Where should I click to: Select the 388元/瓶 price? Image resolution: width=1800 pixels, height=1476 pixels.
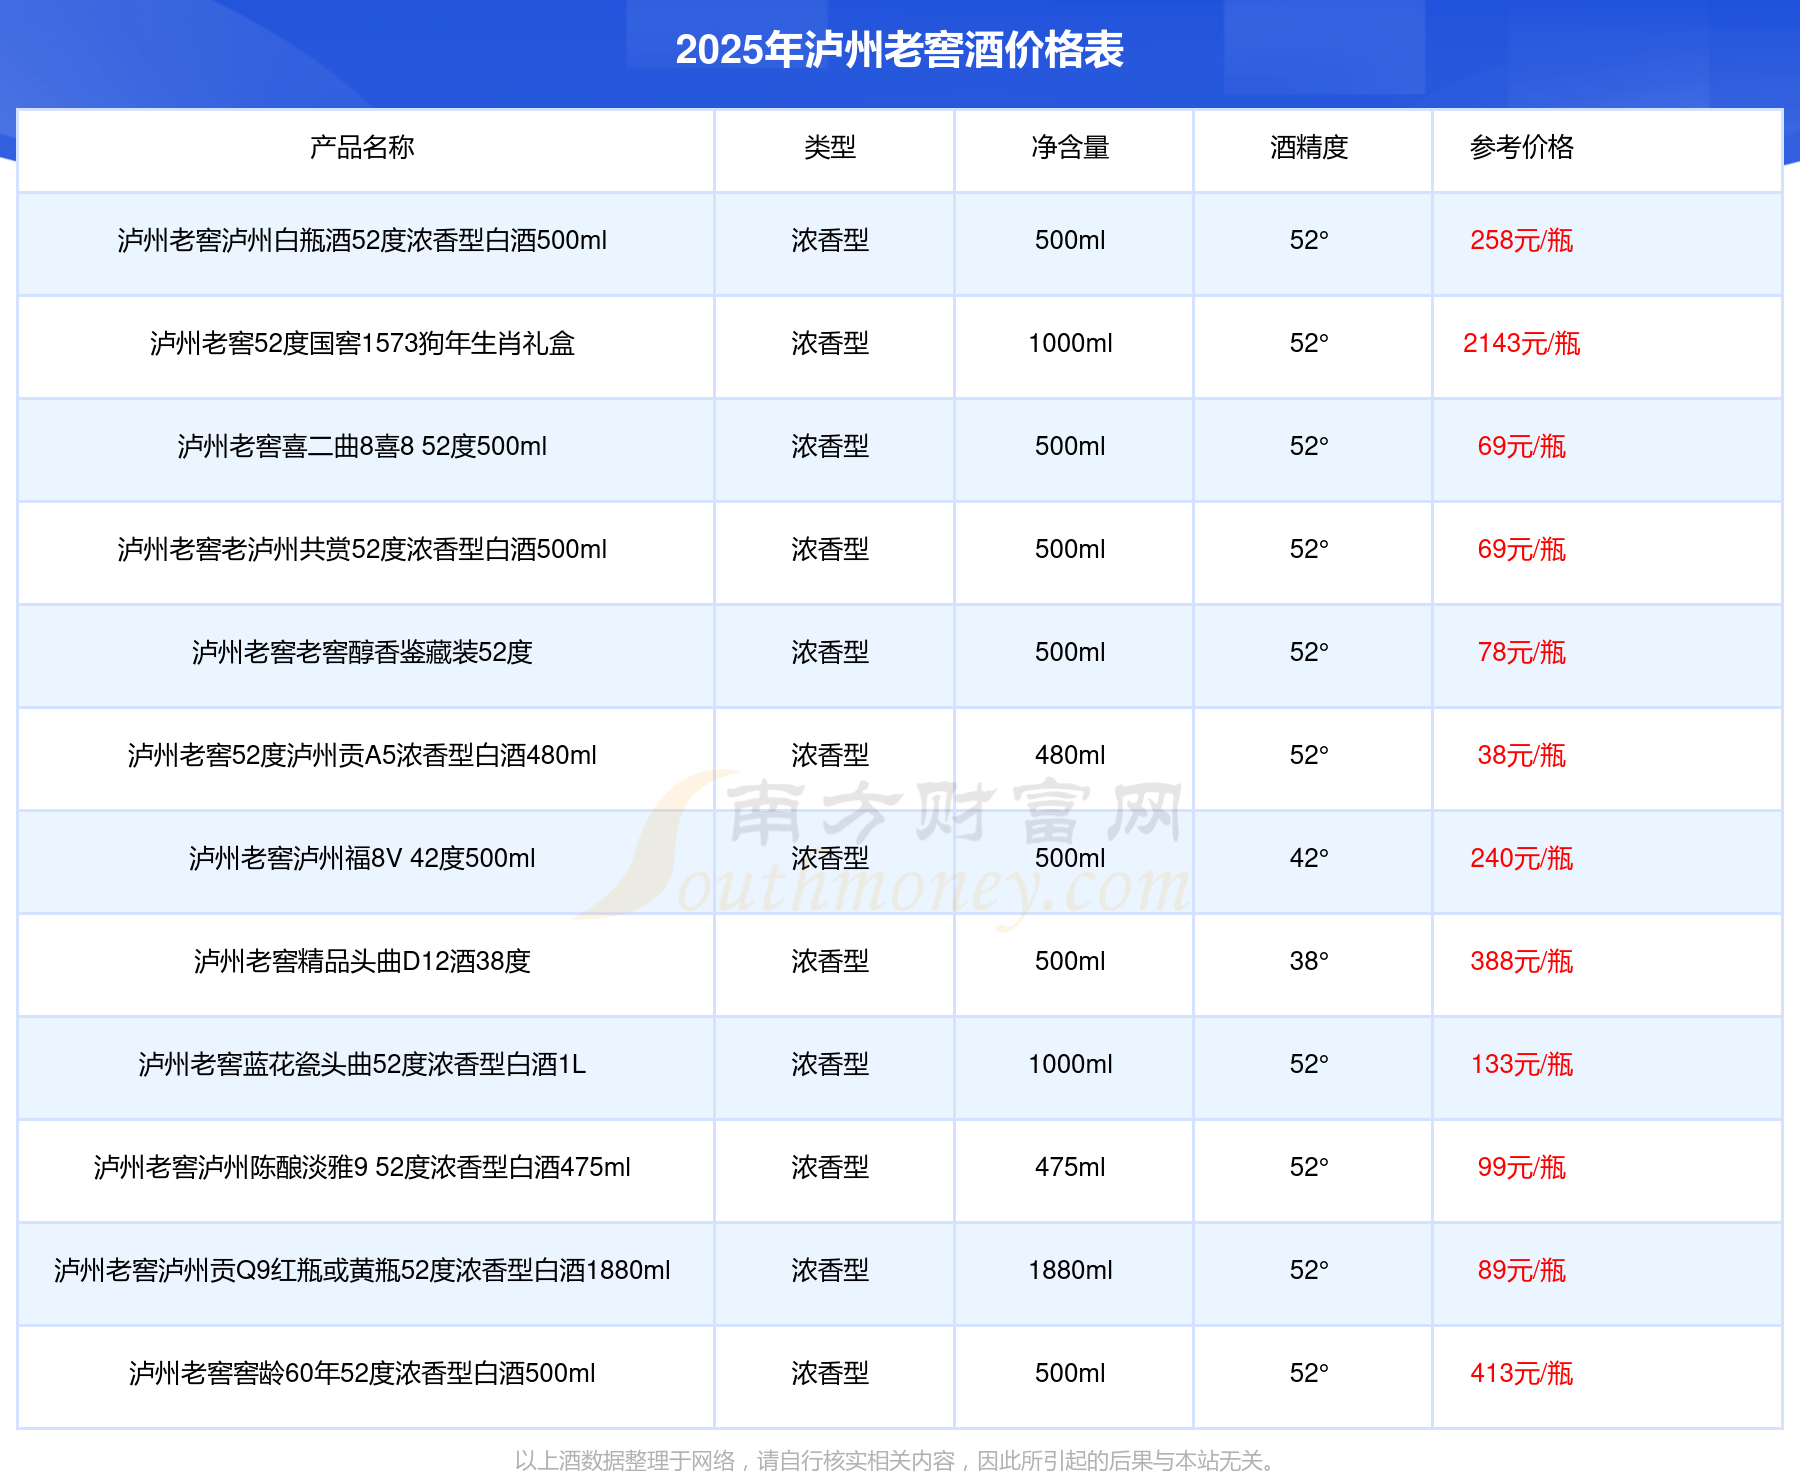(1521, 962)
